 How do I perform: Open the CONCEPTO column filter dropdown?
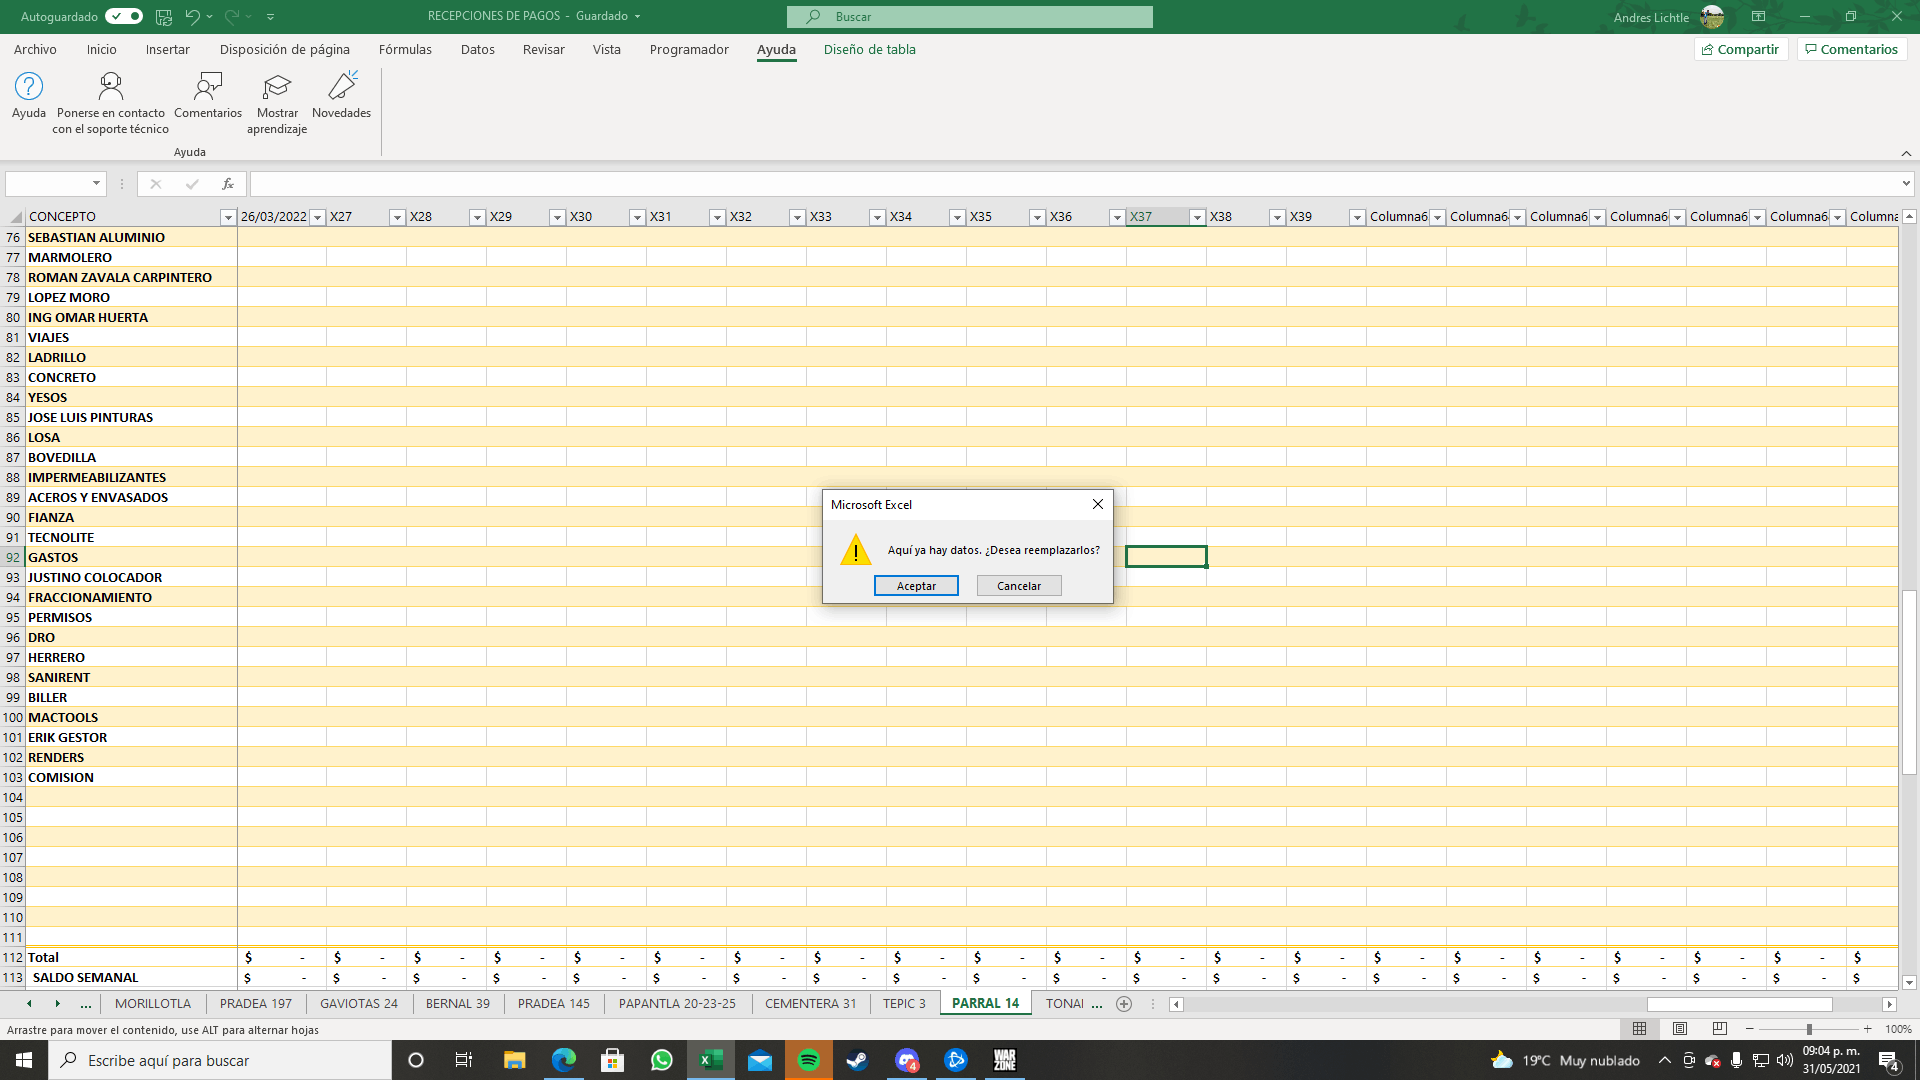pyautogui.click(x=227, y=217)
